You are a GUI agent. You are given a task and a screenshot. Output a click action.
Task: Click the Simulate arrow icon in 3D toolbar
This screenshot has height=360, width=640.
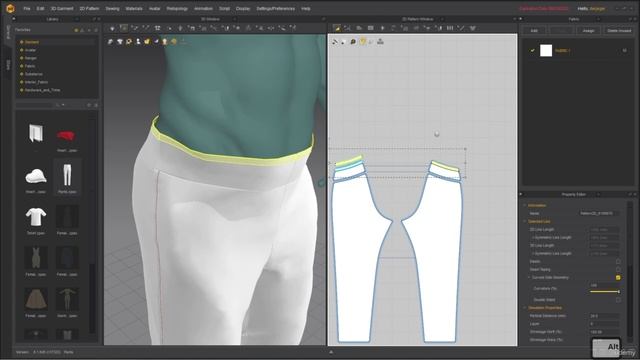pyautogui.click(x=112, y=28)
